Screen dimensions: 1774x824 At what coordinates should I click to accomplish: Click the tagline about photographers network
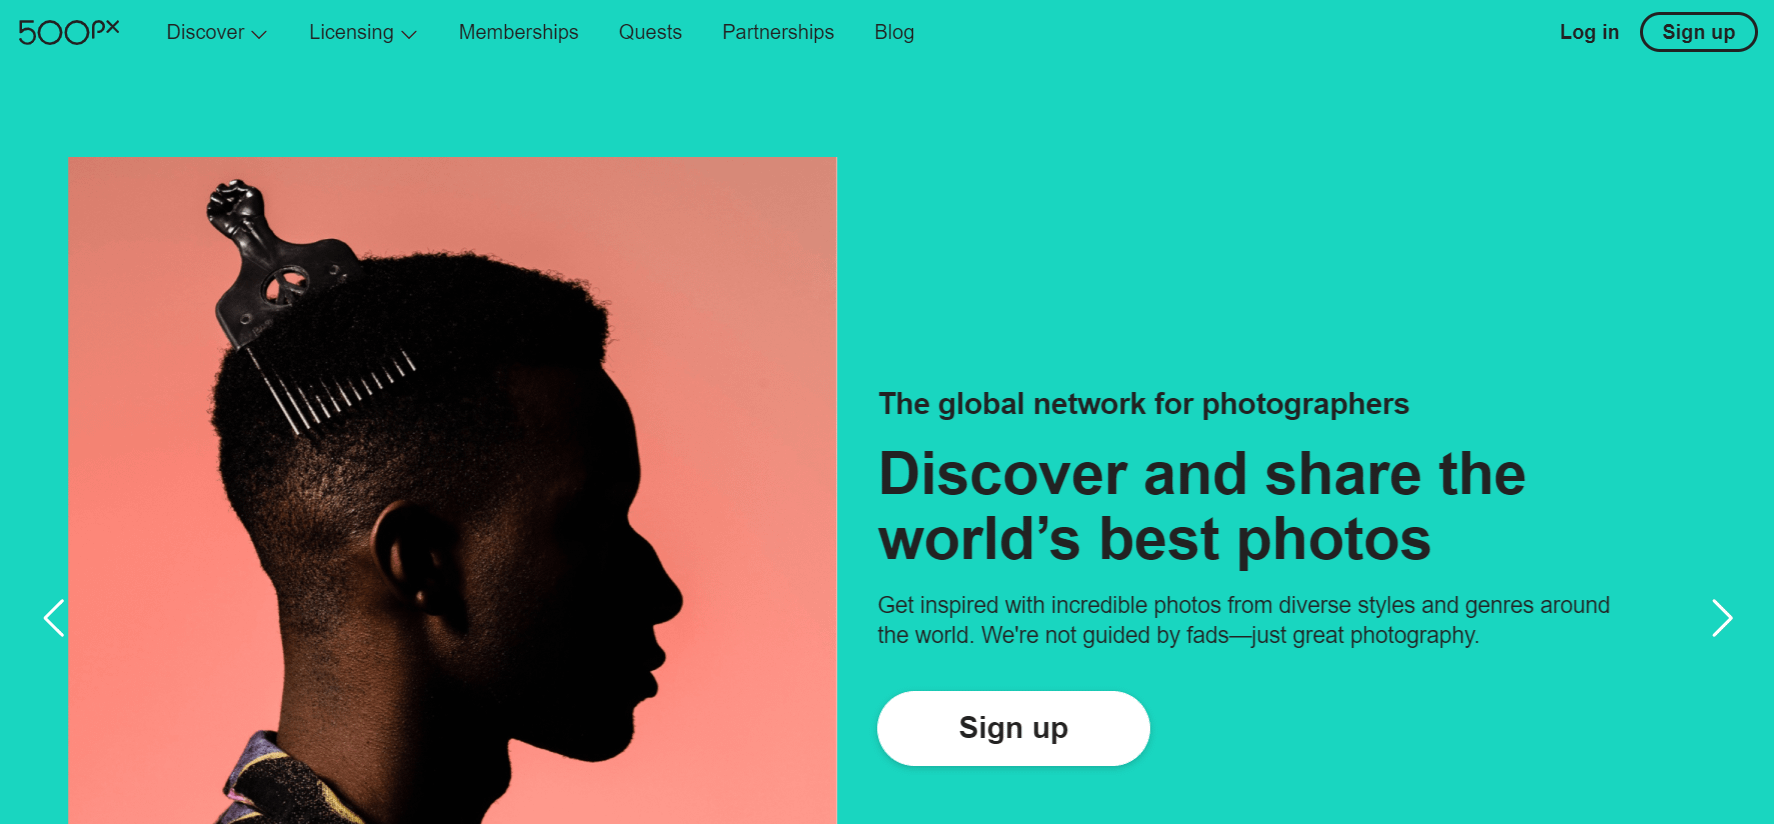click(x=1143, y=404)
